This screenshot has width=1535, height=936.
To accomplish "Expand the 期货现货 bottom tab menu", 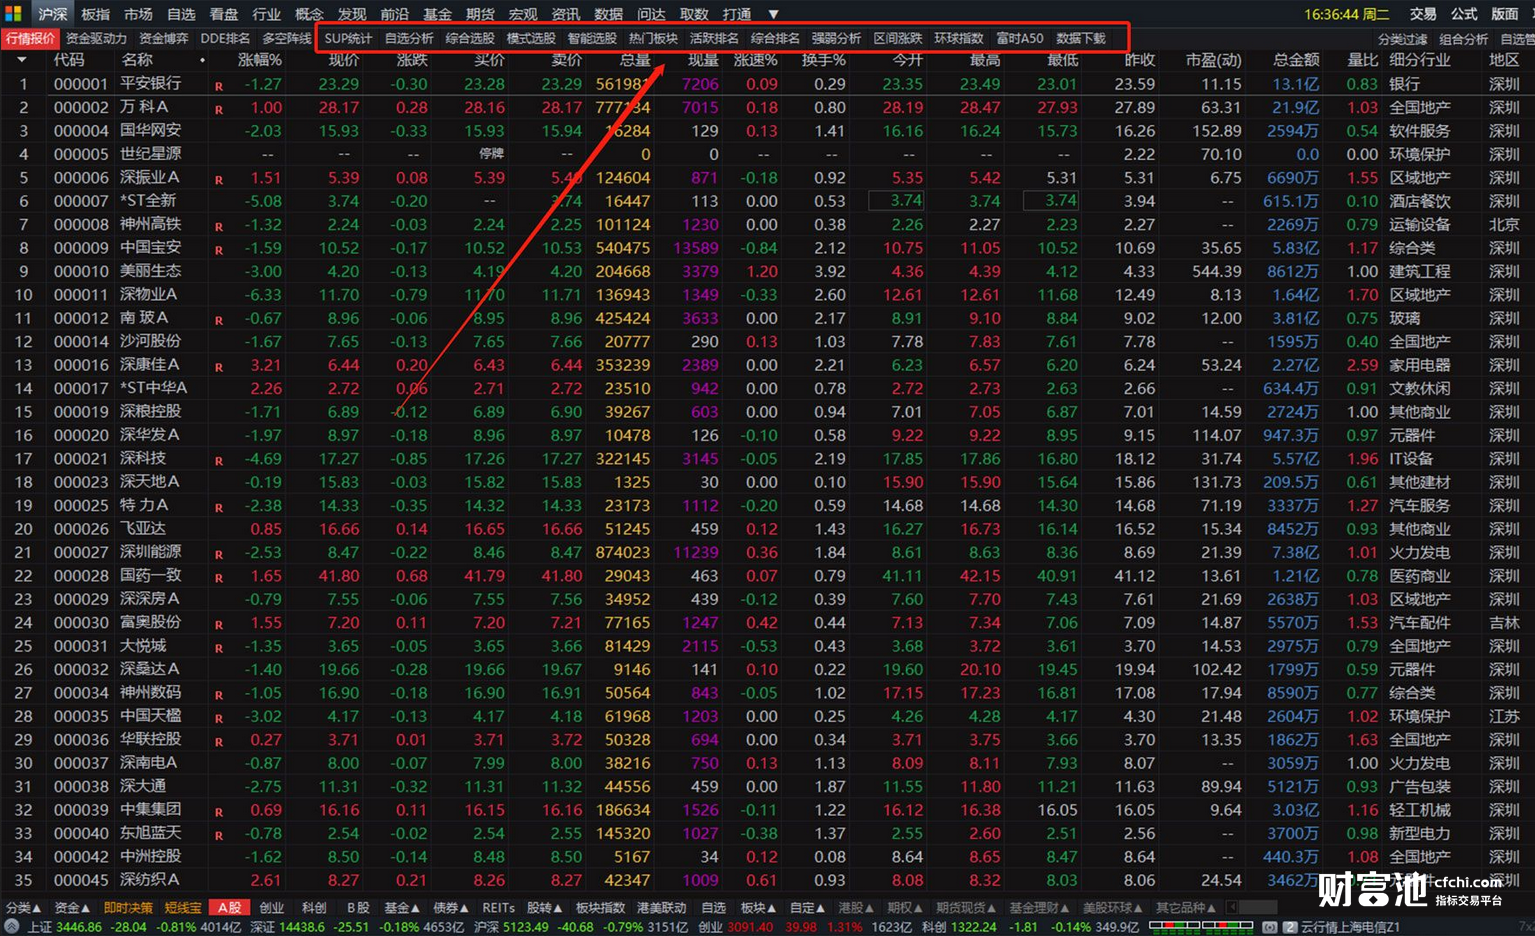I will click(966, 907).
